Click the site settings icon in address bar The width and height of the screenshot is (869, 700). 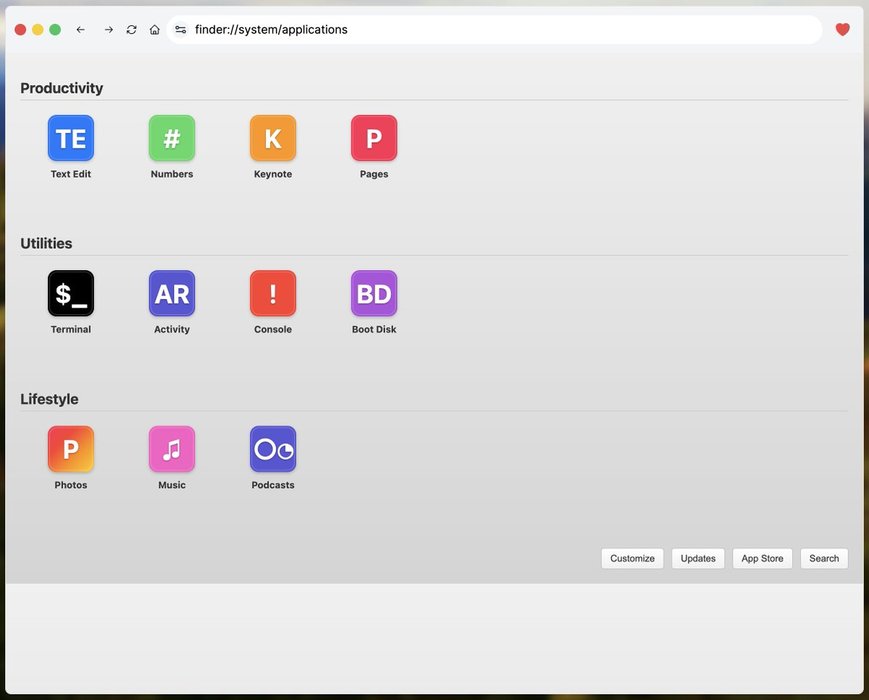pos(181,29)
